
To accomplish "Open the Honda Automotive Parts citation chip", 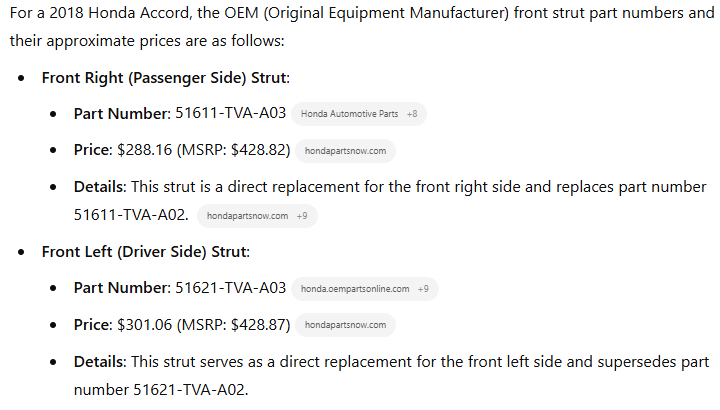I will point(349,114).
